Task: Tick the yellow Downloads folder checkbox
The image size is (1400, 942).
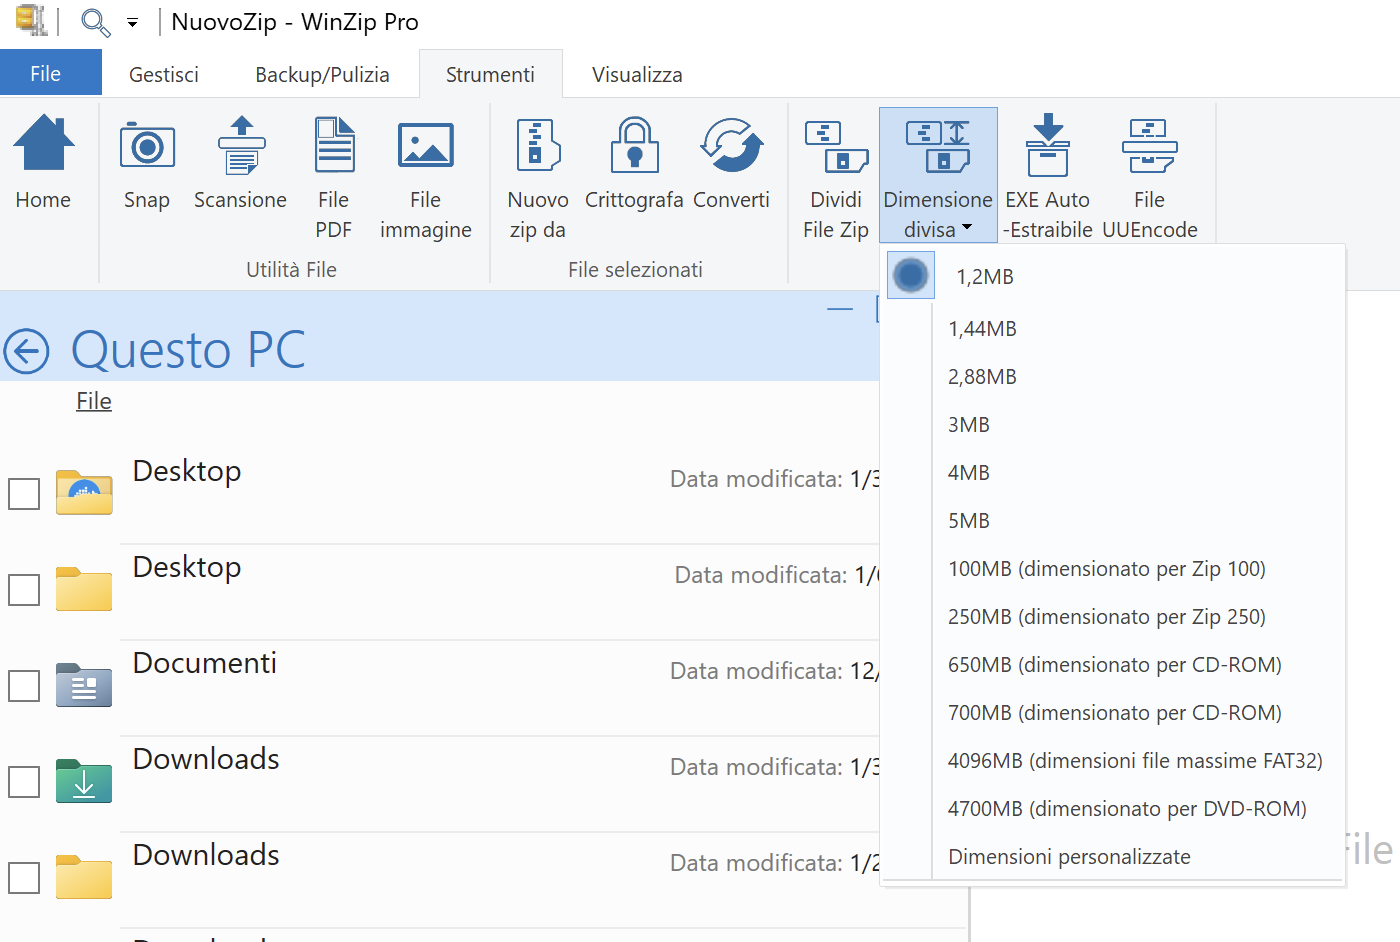Action: coord(24,878)
